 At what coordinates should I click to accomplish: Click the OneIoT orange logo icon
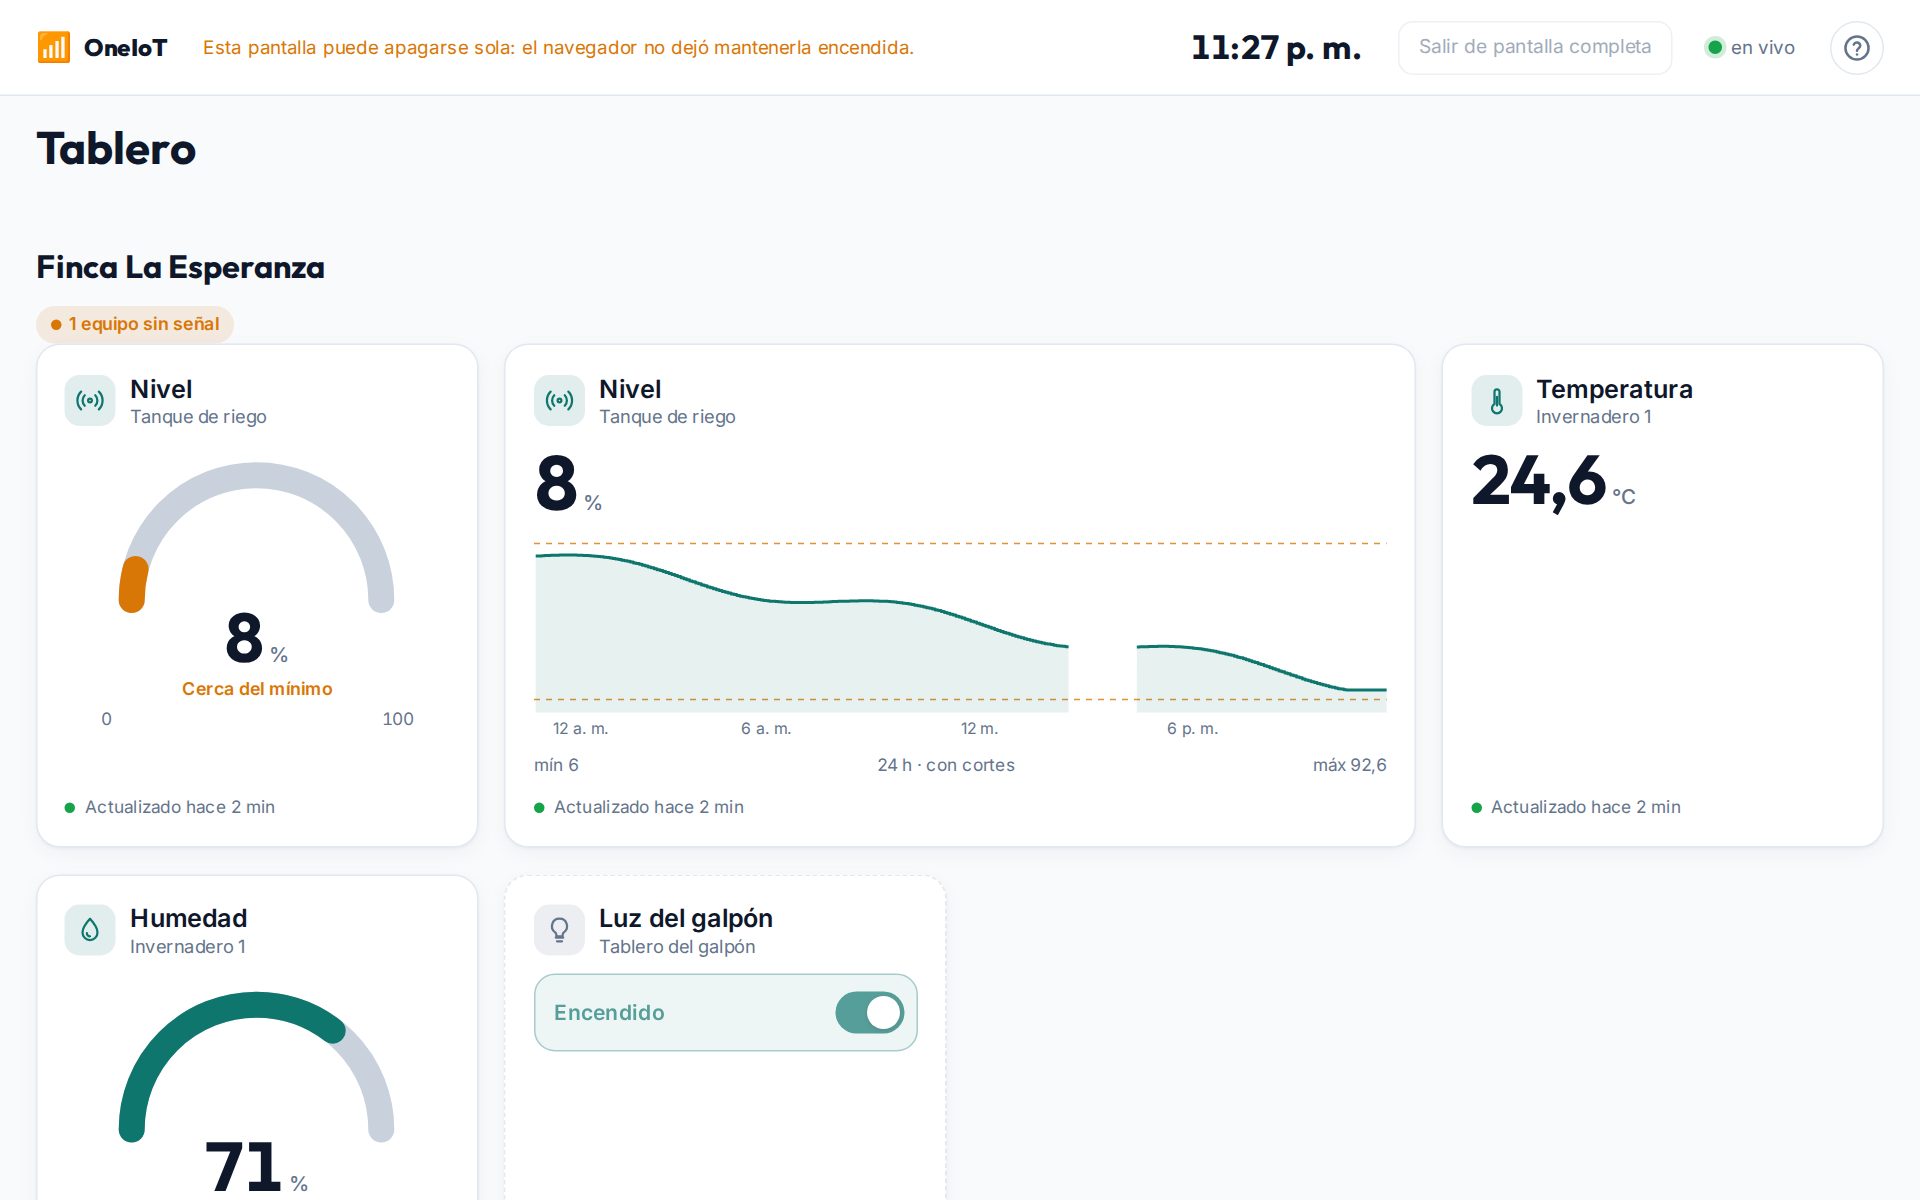click(54, 47)
